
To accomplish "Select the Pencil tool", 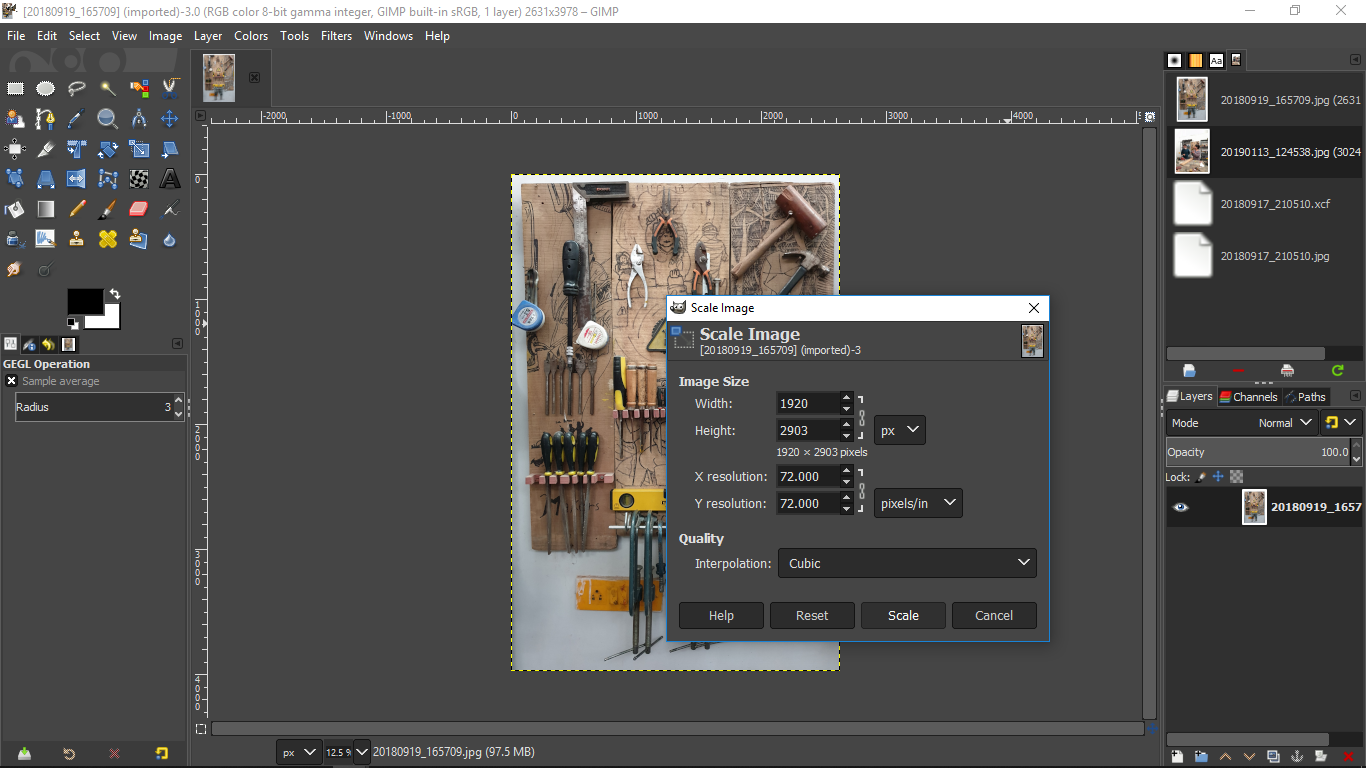I will pos(77,209).
